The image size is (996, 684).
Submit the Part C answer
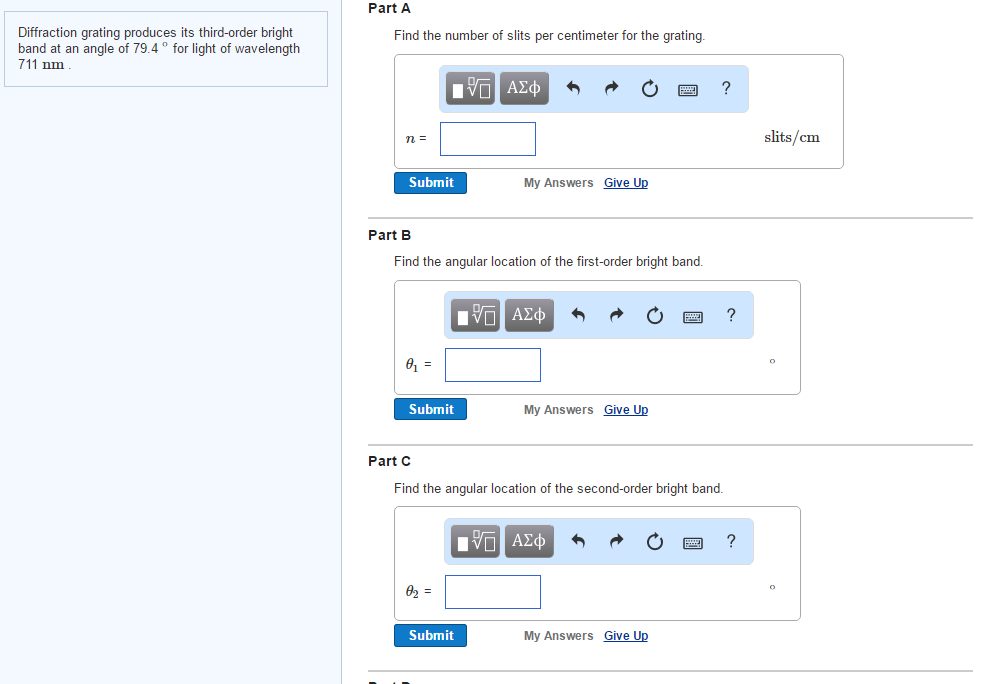(430, 636)
